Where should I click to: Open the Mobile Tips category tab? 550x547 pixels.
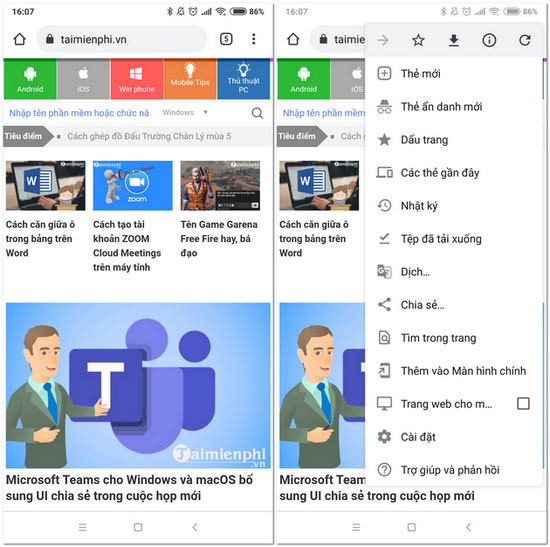coord(190,79)
